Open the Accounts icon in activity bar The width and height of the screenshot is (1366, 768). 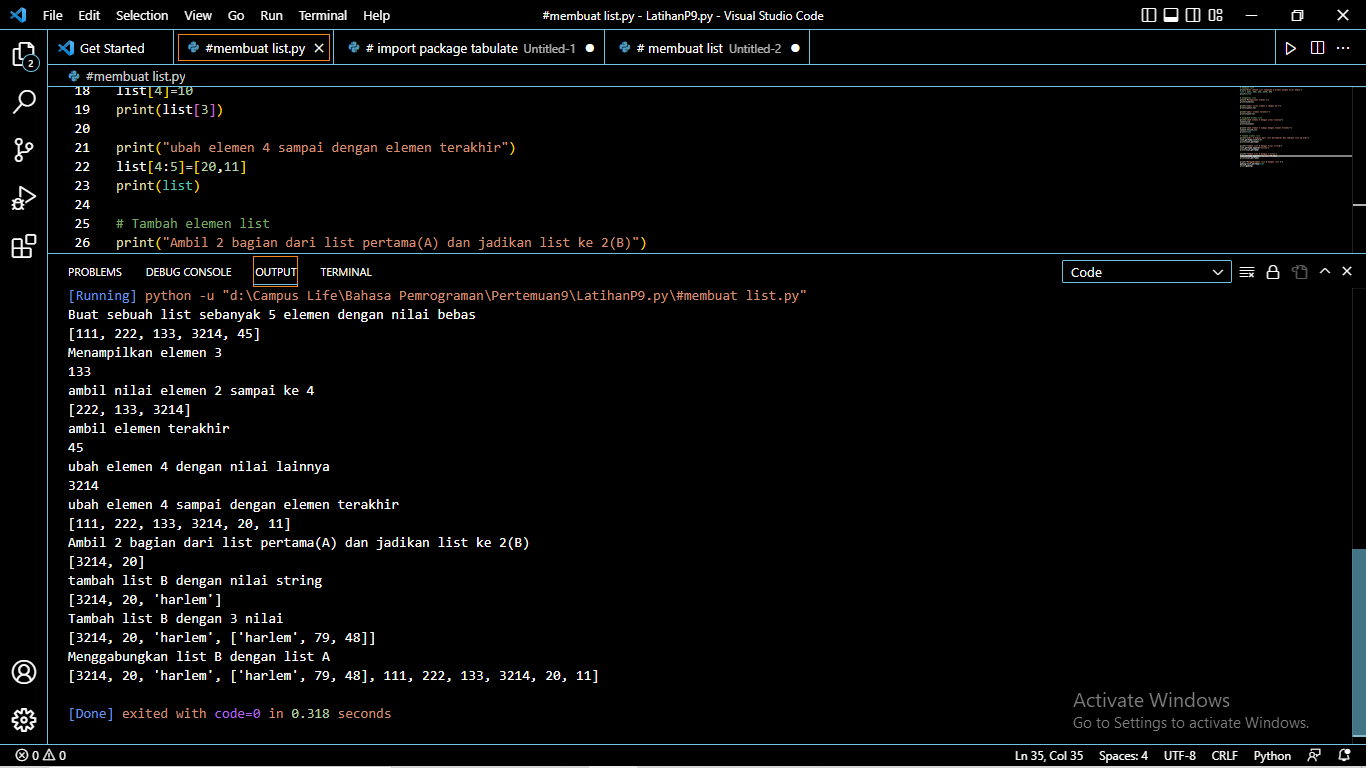[24, 672]
